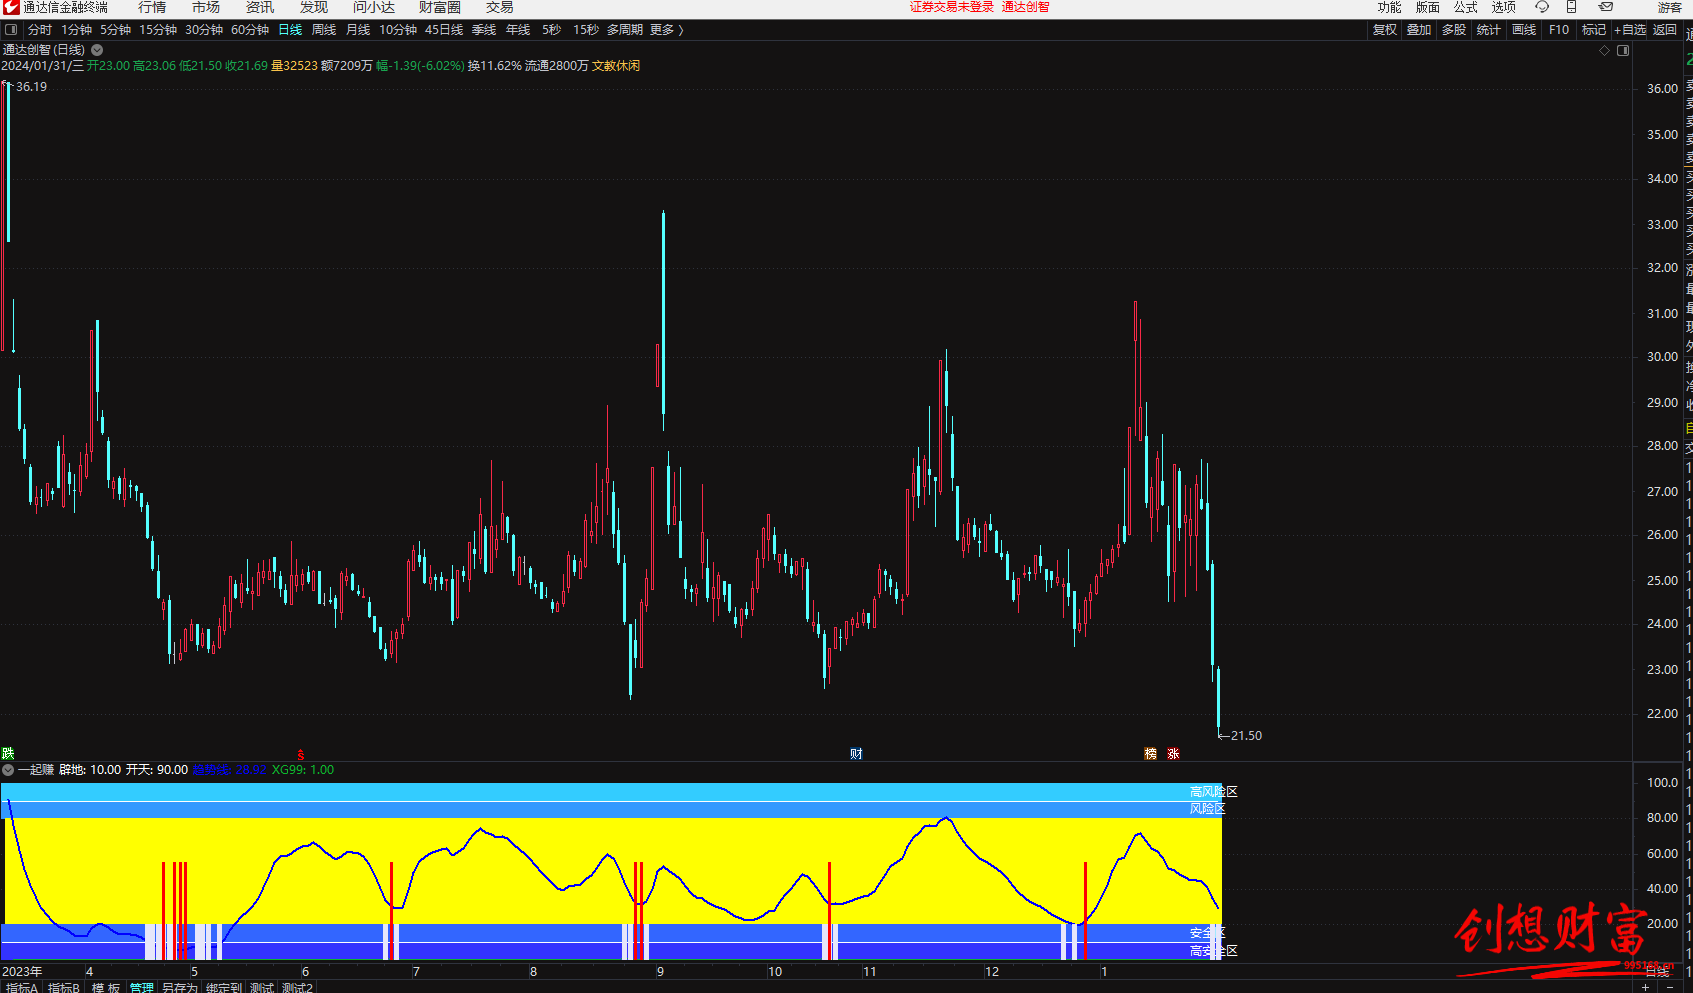Select the 指标B tab
Viewport: 1693px width, 993px height.
pos(64,987)
